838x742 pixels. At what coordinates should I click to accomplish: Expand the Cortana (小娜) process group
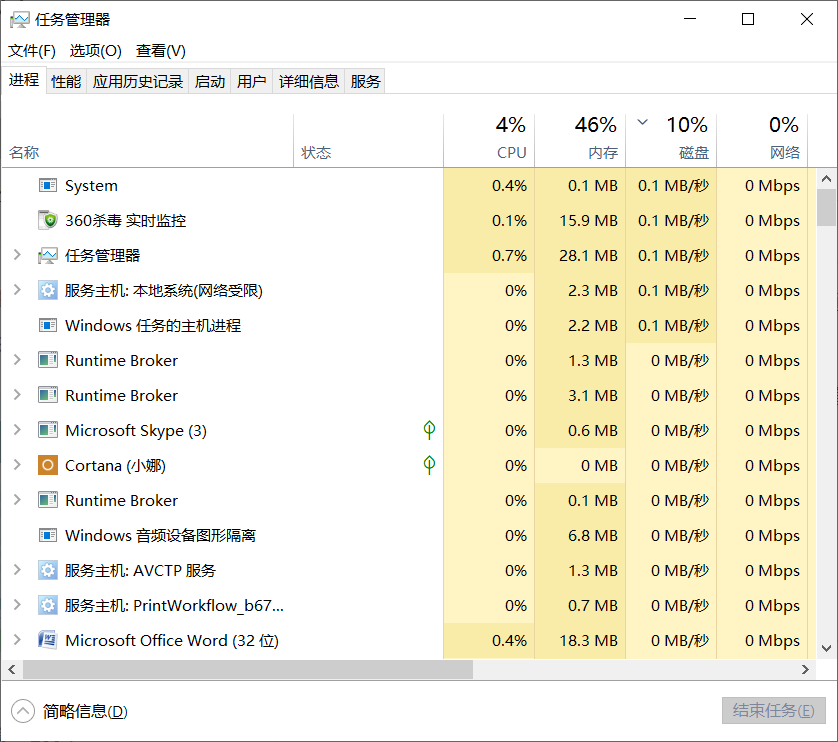[17, 465]
